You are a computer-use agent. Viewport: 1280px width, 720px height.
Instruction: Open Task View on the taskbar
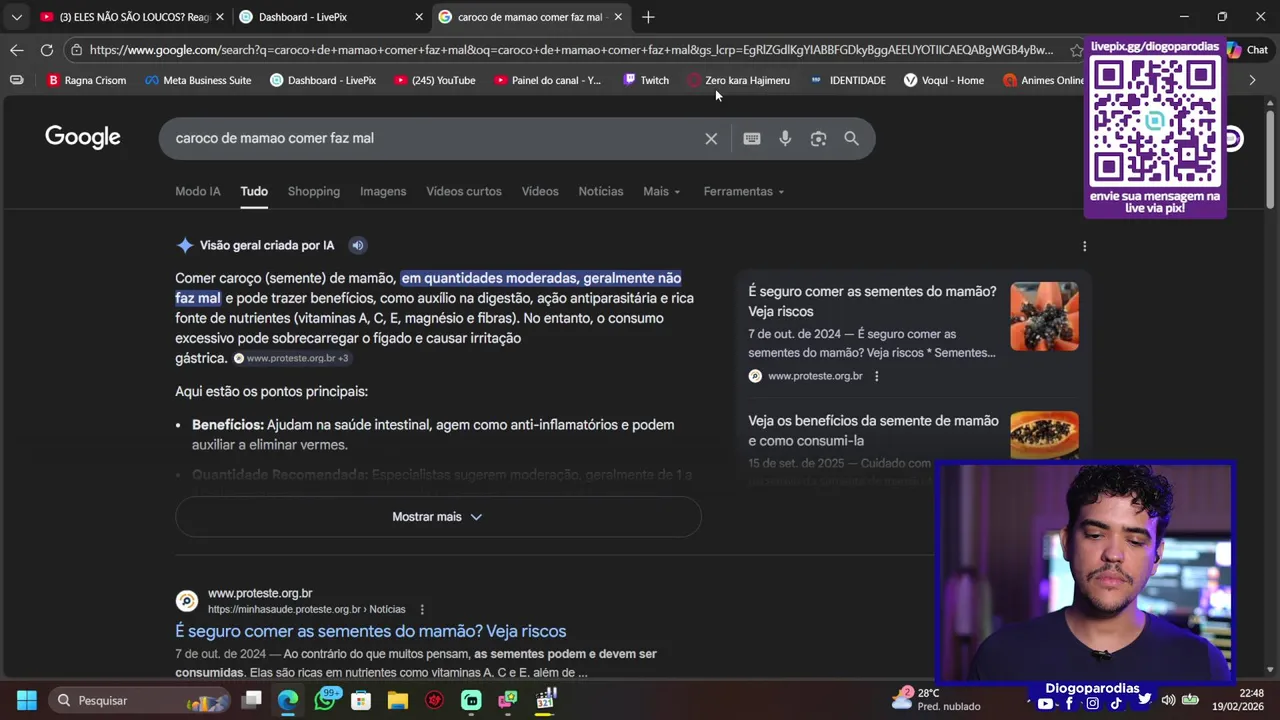coord(252,700)
